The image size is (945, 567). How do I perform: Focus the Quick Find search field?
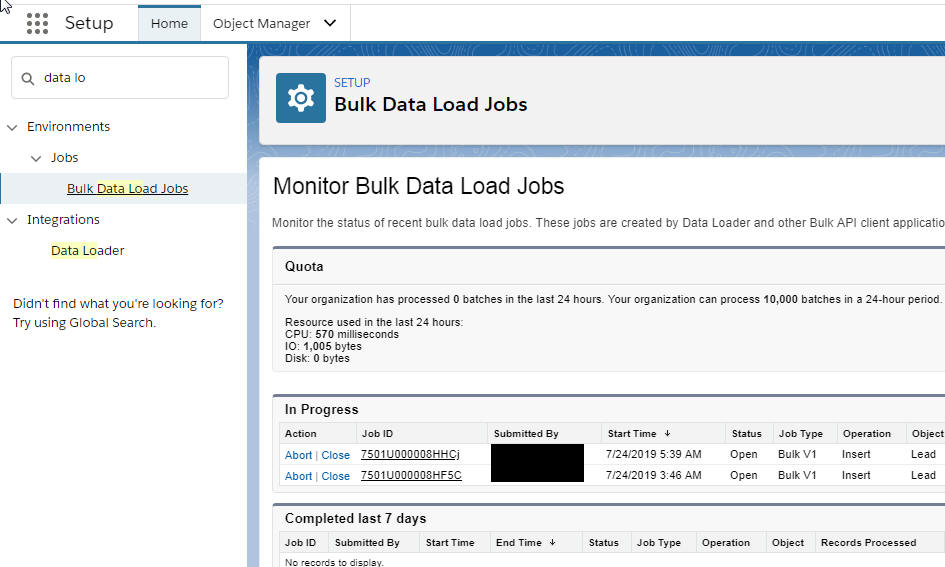click(130, 78)
